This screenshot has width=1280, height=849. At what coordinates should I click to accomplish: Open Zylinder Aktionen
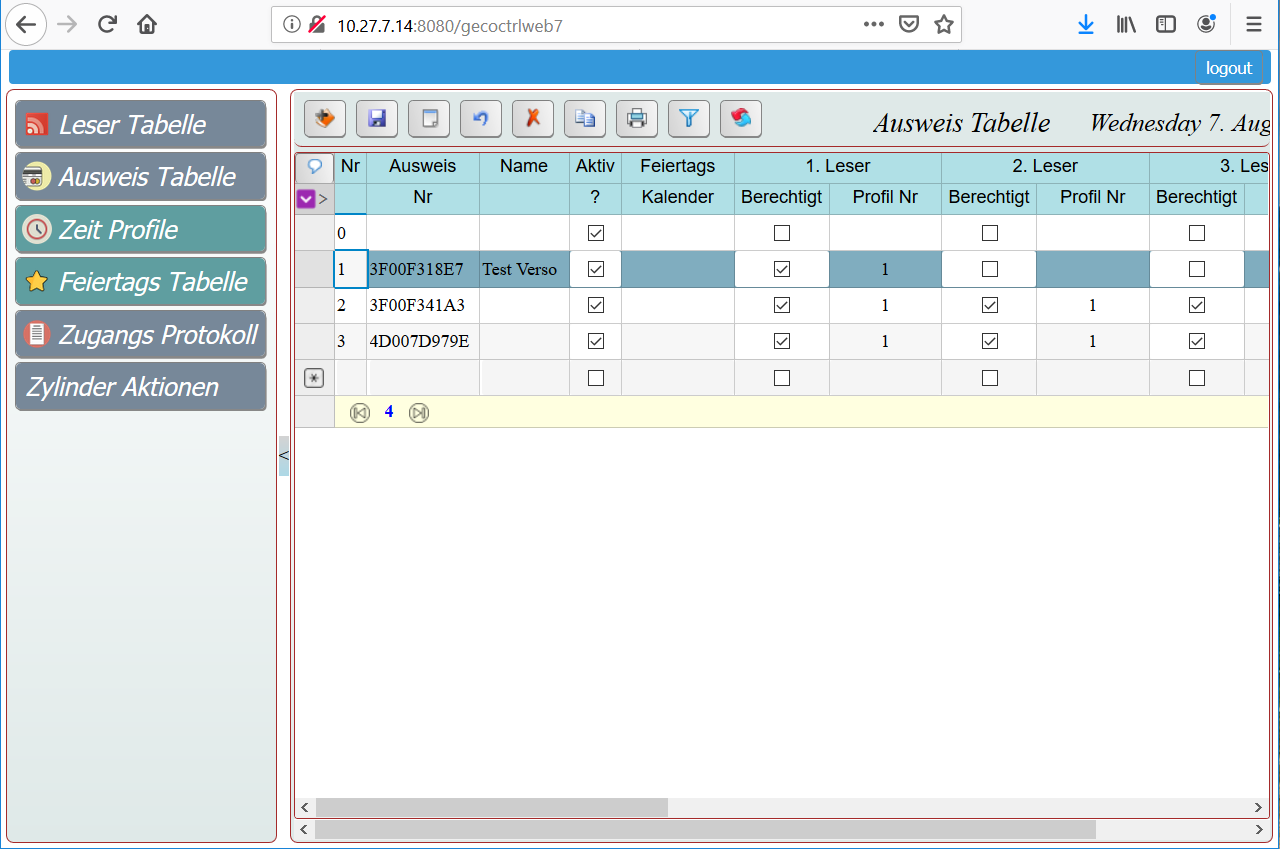pos(141,387)
